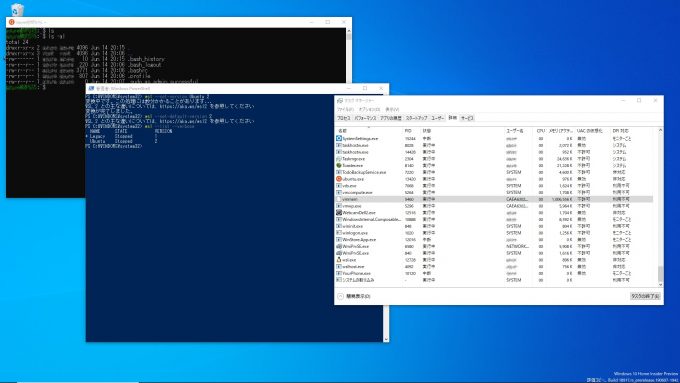The width and height of the screenshot is (680, 383).
Task: Sort by the メモリ column header
Action: [x=561, y=131]
